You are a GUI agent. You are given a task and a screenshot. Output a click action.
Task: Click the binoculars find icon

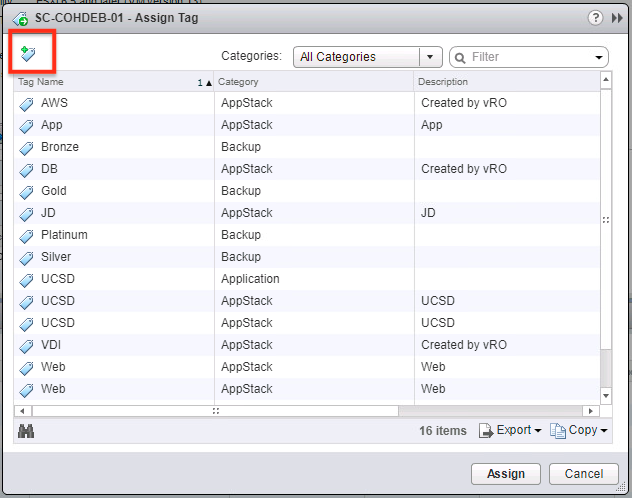point(26,431)
